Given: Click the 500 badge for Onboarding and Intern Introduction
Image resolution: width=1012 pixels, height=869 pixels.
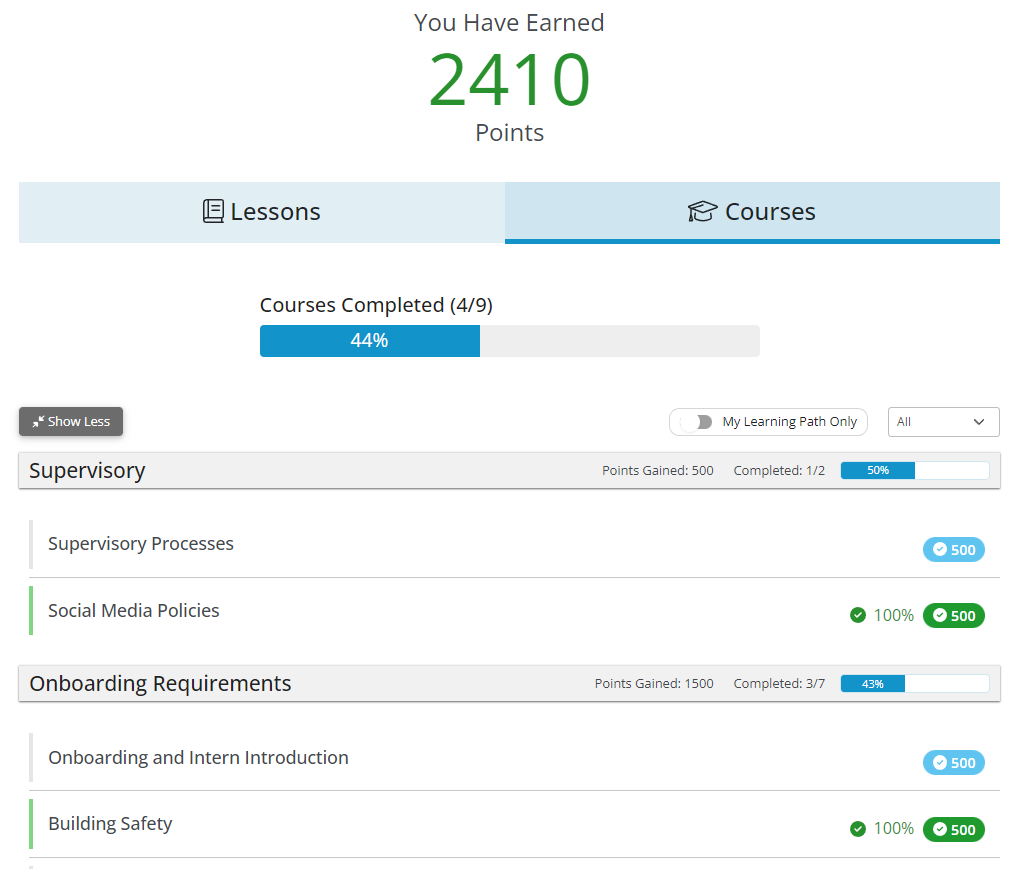Looking at the screenshot, I should [x=954, y=762].
